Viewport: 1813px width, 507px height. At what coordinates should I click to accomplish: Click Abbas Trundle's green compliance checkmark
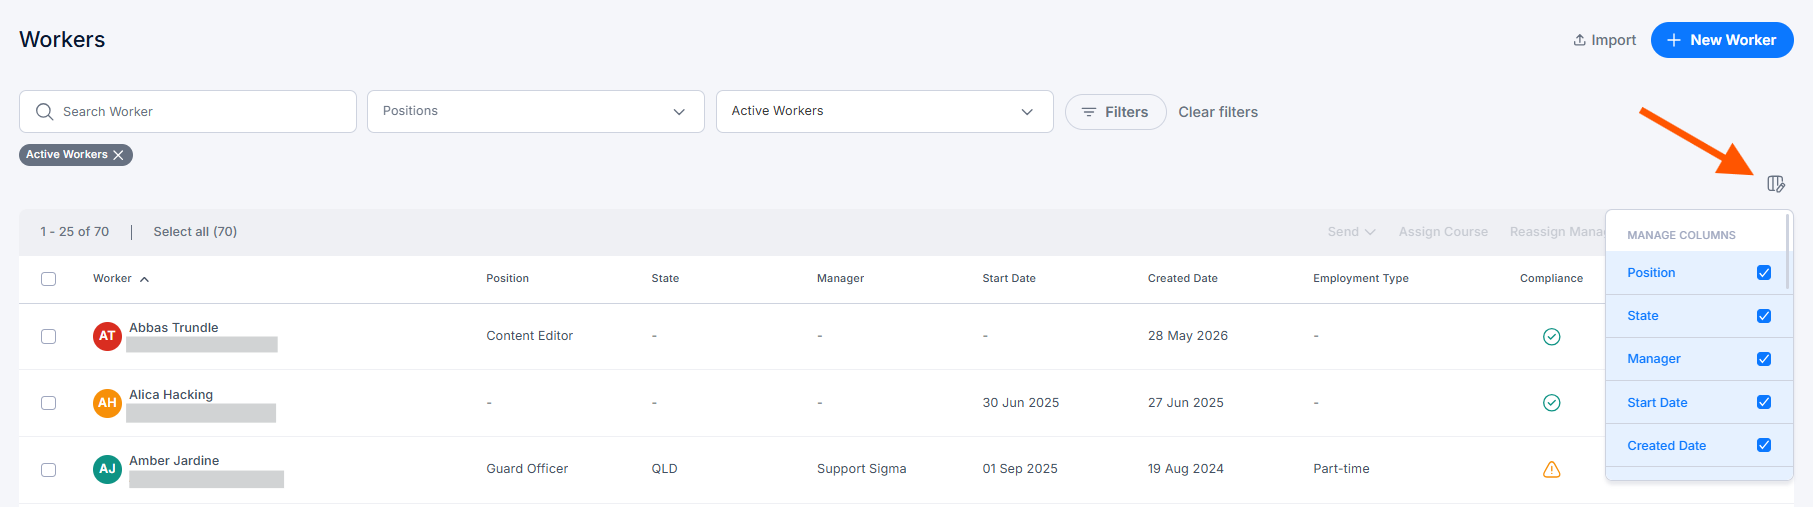point(1551,336)
